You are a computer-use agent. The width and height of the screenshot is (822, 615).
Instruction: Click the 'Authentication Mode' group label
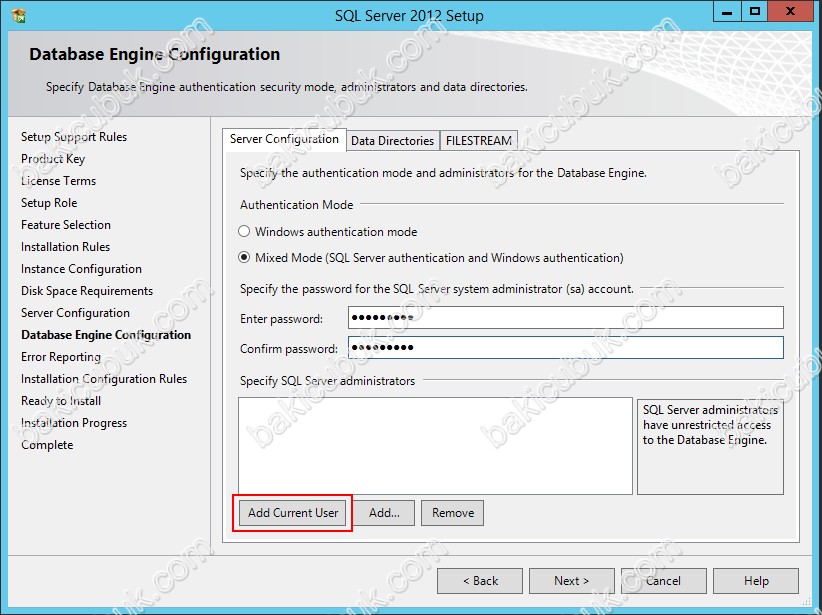(x=297, y=205)
